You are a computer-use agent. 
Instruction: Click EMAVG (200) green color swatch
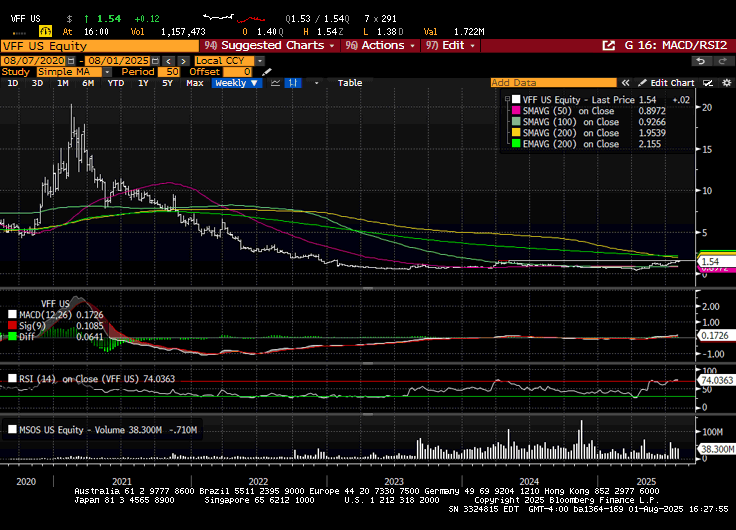point(516,144)
